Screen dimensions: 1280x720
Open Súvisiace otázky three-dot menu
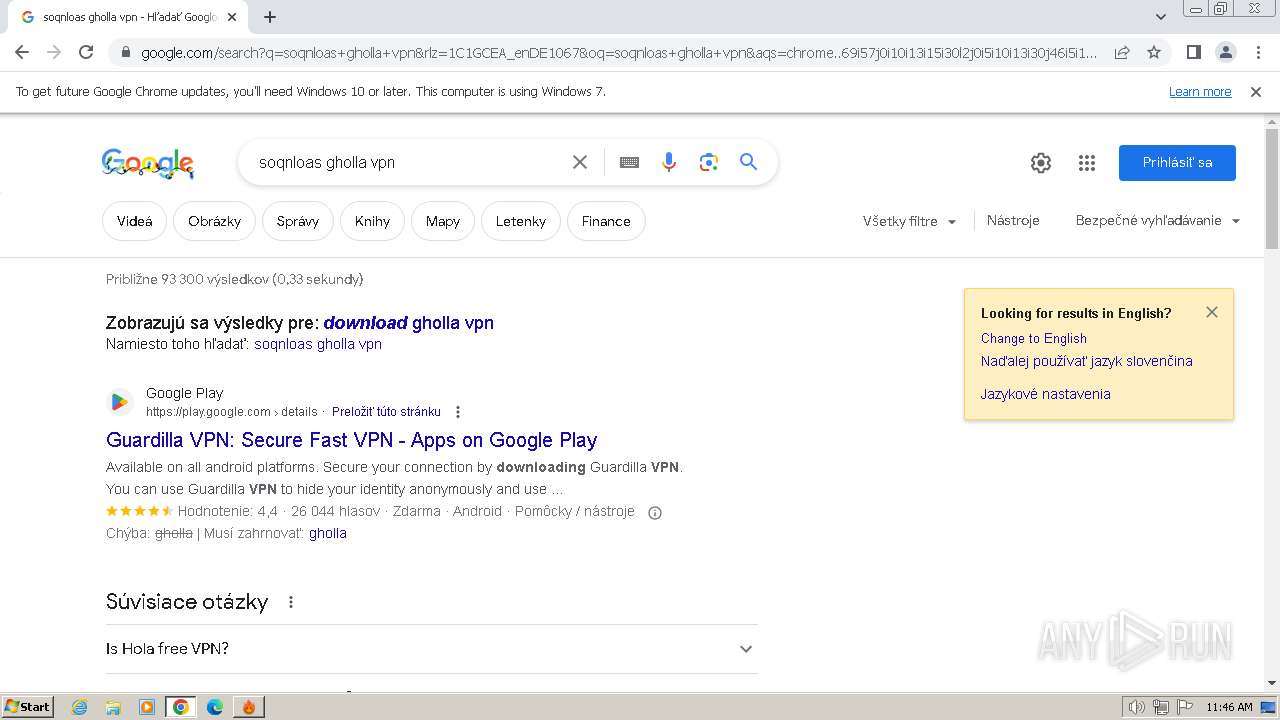[291, 602]
